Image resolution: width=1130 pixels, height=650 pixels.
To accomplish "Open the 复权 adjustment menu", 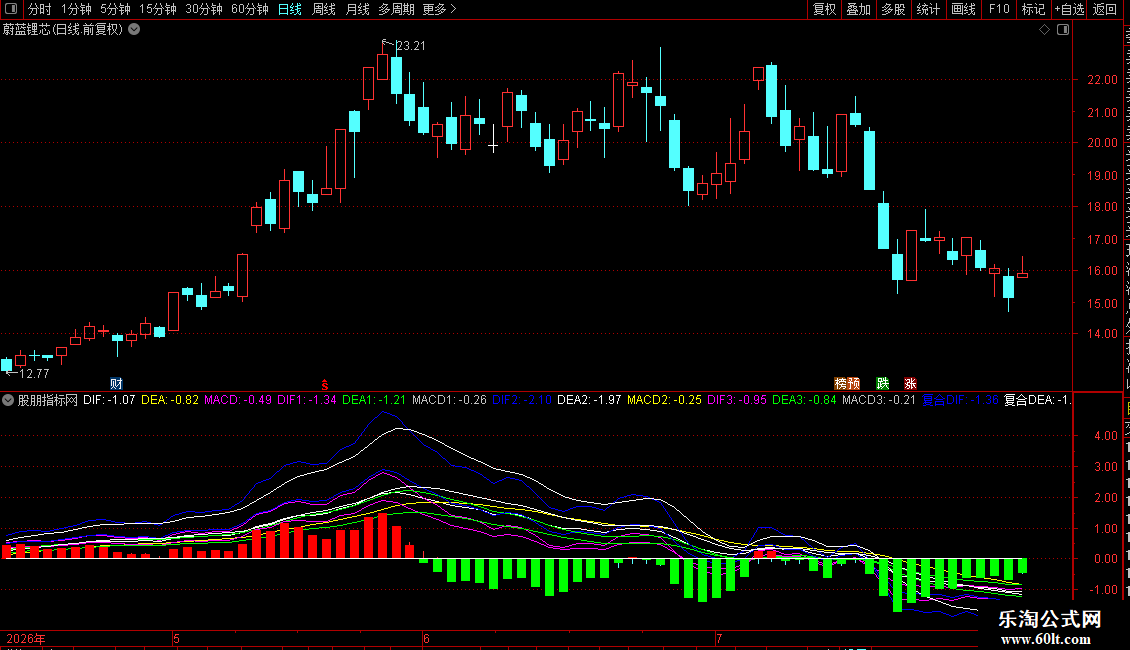I will (824, 9).
